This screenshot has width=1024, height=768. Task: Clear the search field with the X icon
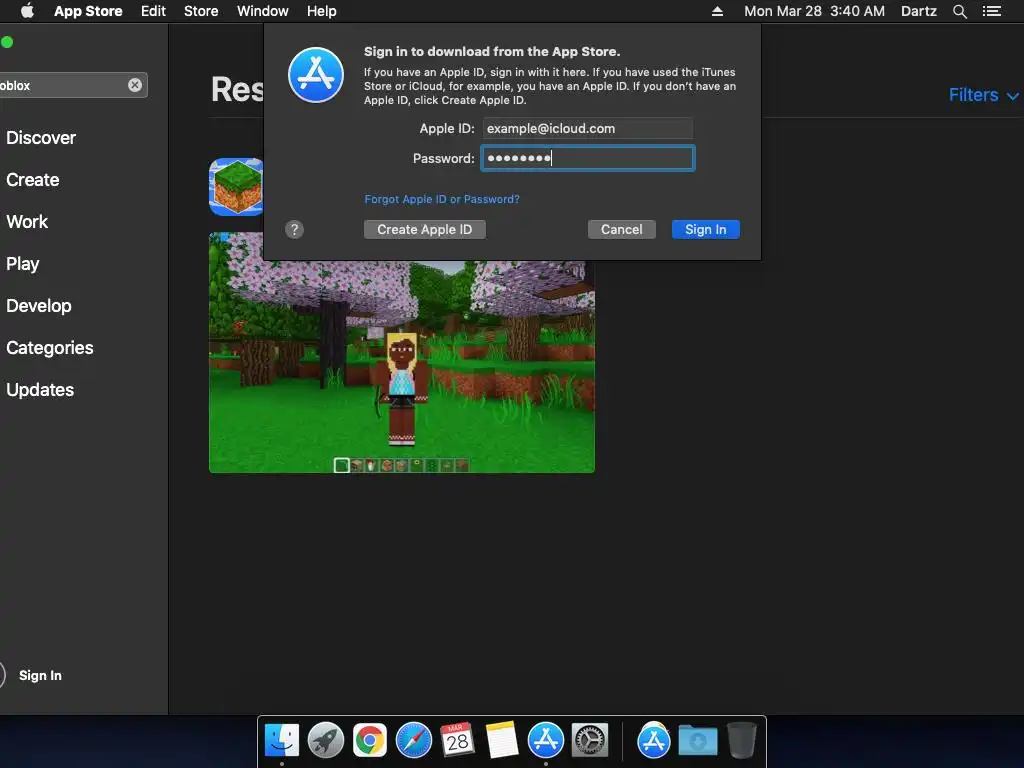(135, 85)
